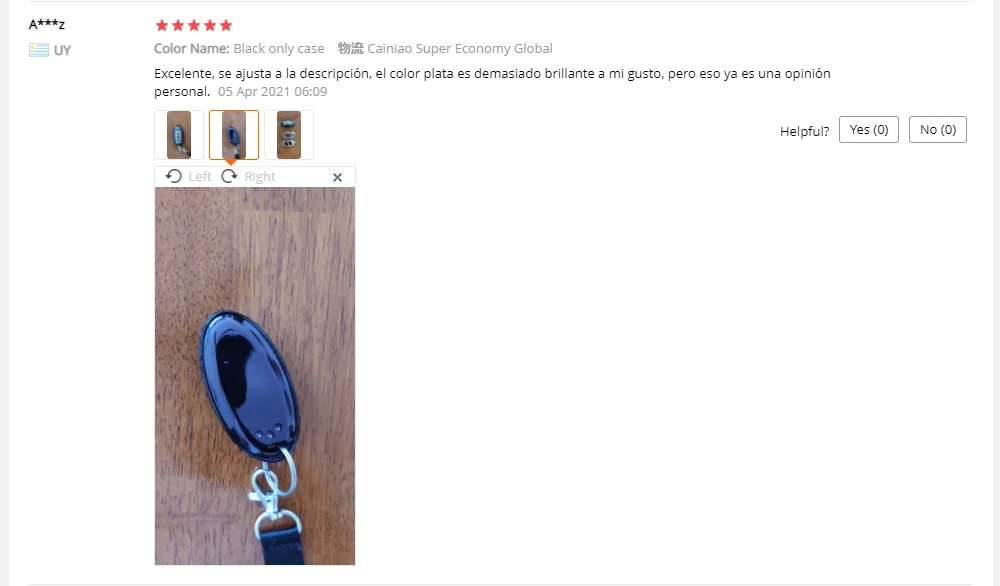Click the UY country code label
Image resolution: width=1000 pixels, height=586 pixels.
(x=62, y=50)
